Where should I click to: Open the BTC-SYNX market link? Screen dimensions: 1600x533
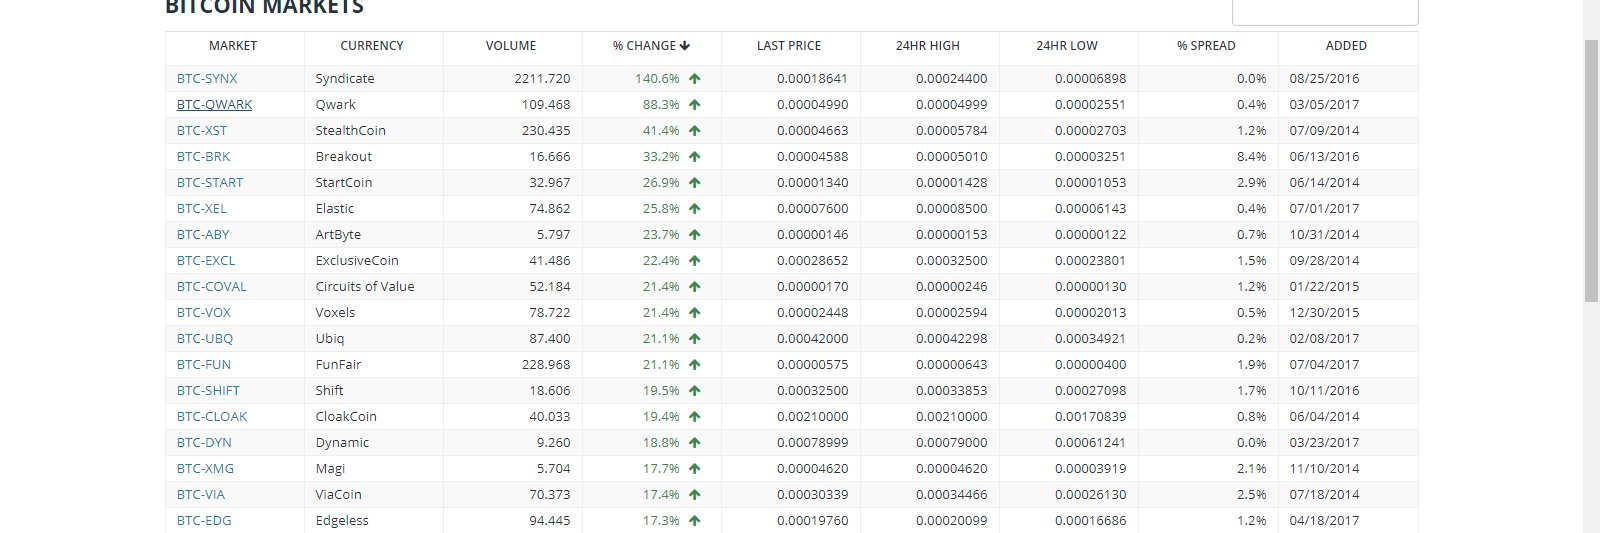(207, 78)
